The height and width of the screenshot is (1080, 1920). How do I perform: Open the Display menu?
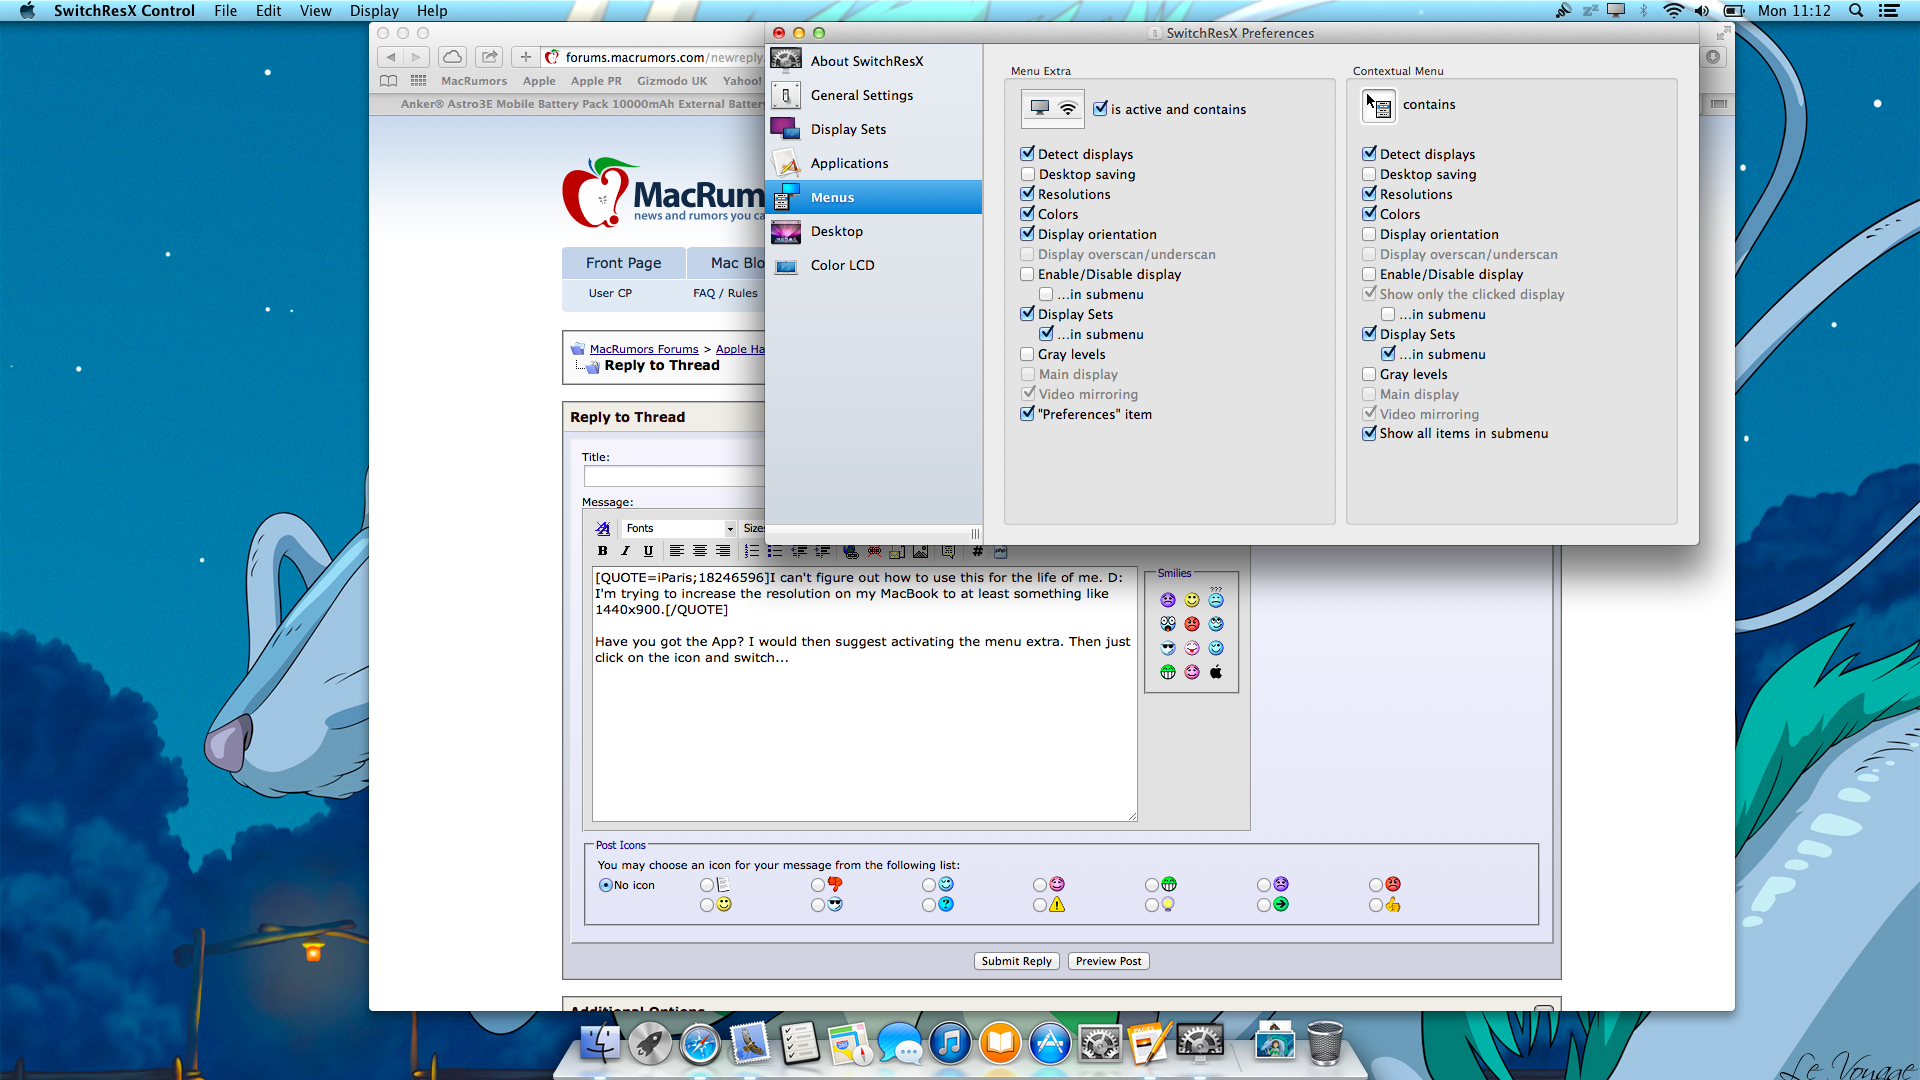[x=374, y=11]
